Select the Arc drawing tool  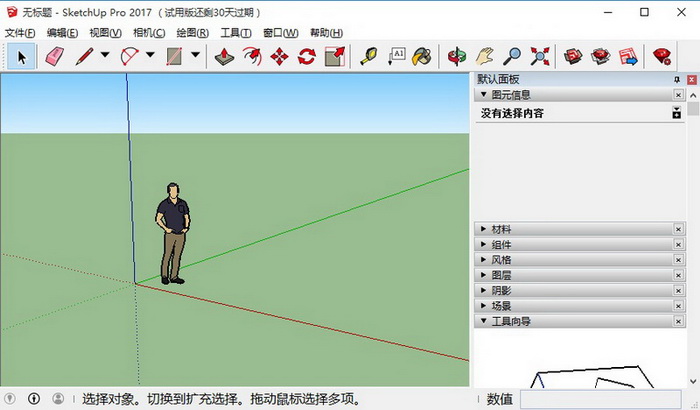point(130,57)
